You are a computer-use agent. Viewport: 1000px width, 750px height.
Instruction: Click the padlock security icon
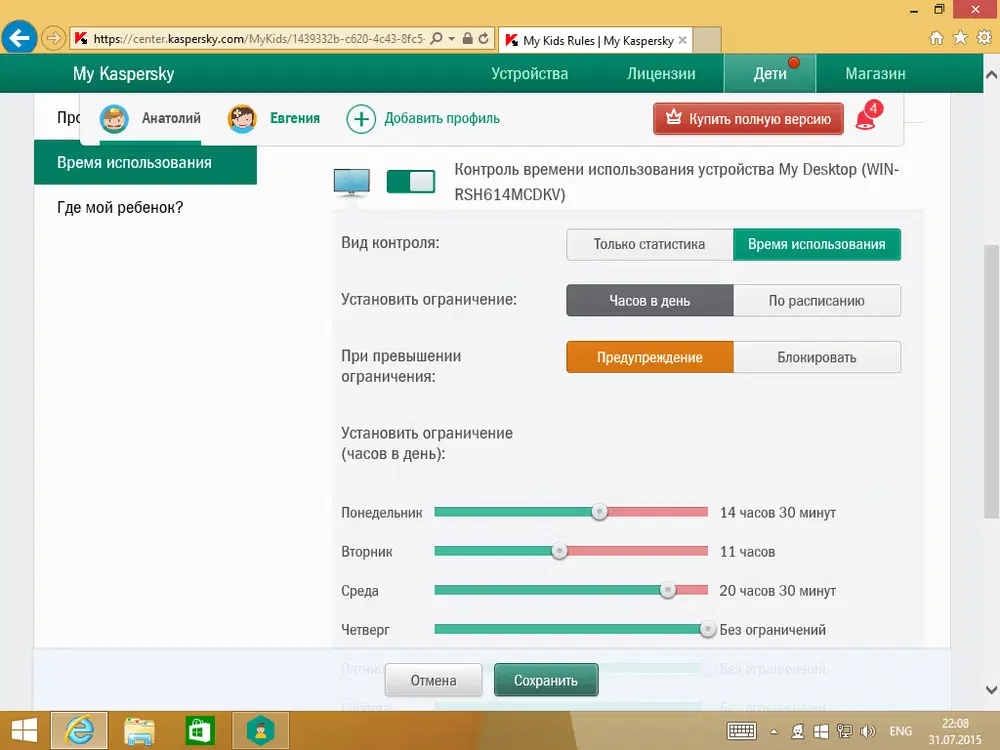467,39
